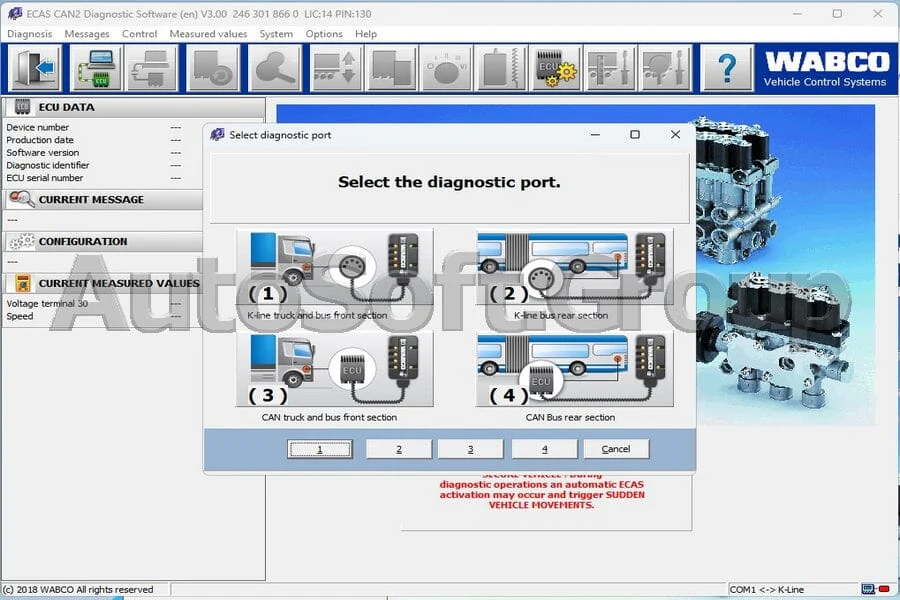This screenshot has height=600, width=900.
Task: Open the Messages menu
Action: 87,34
